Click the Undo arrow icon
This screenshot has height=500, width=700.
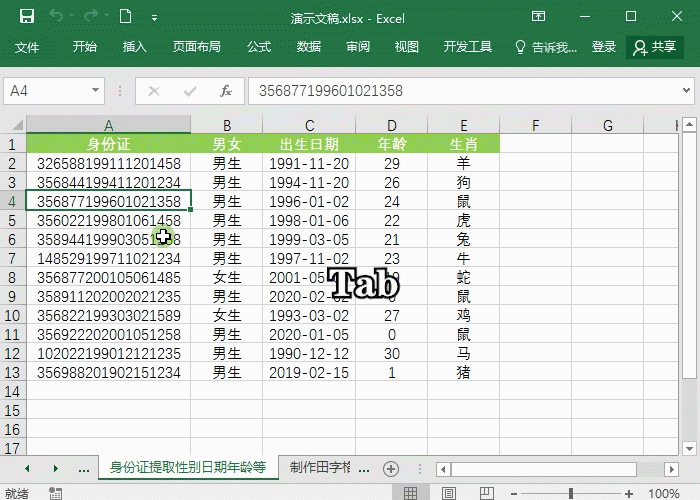pos(56,17)
